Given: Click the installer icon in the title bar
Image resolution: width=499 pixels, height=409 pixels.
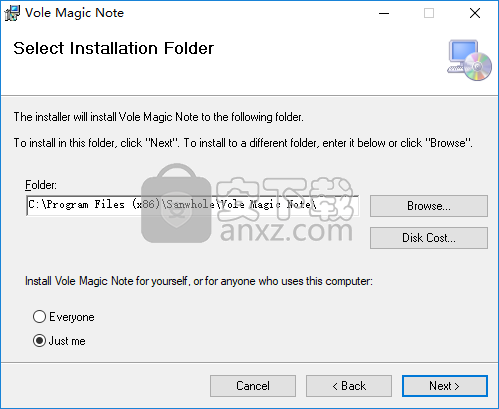Looking at the screenshot, I should 12,13.
